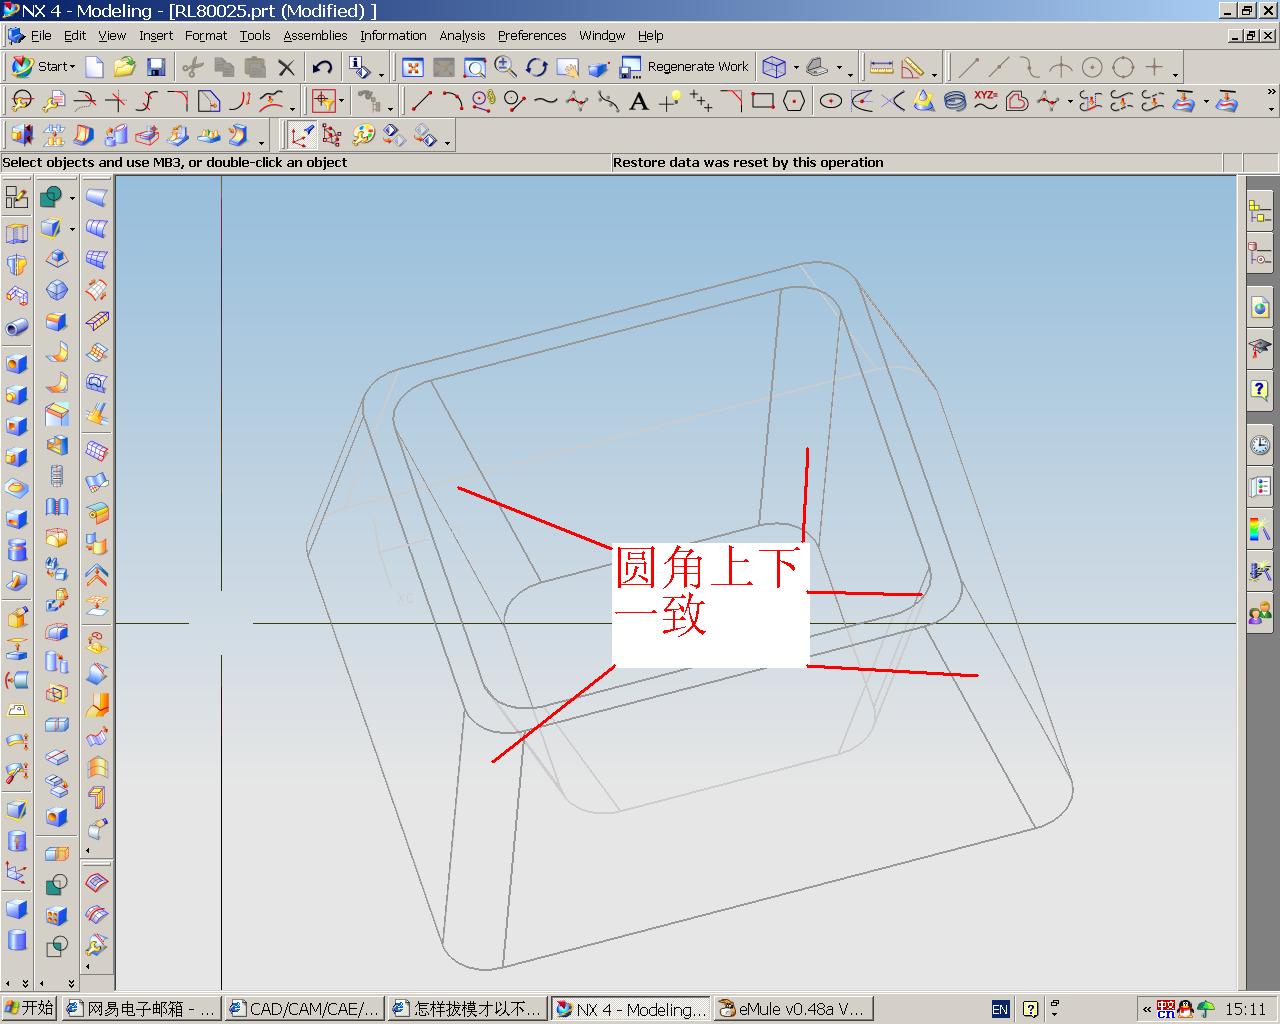Select the Basic Line curve tool
Image resolution: width=1280 pixels, height=1024 pixels.
pyautogui.click(x=422, y=100)
